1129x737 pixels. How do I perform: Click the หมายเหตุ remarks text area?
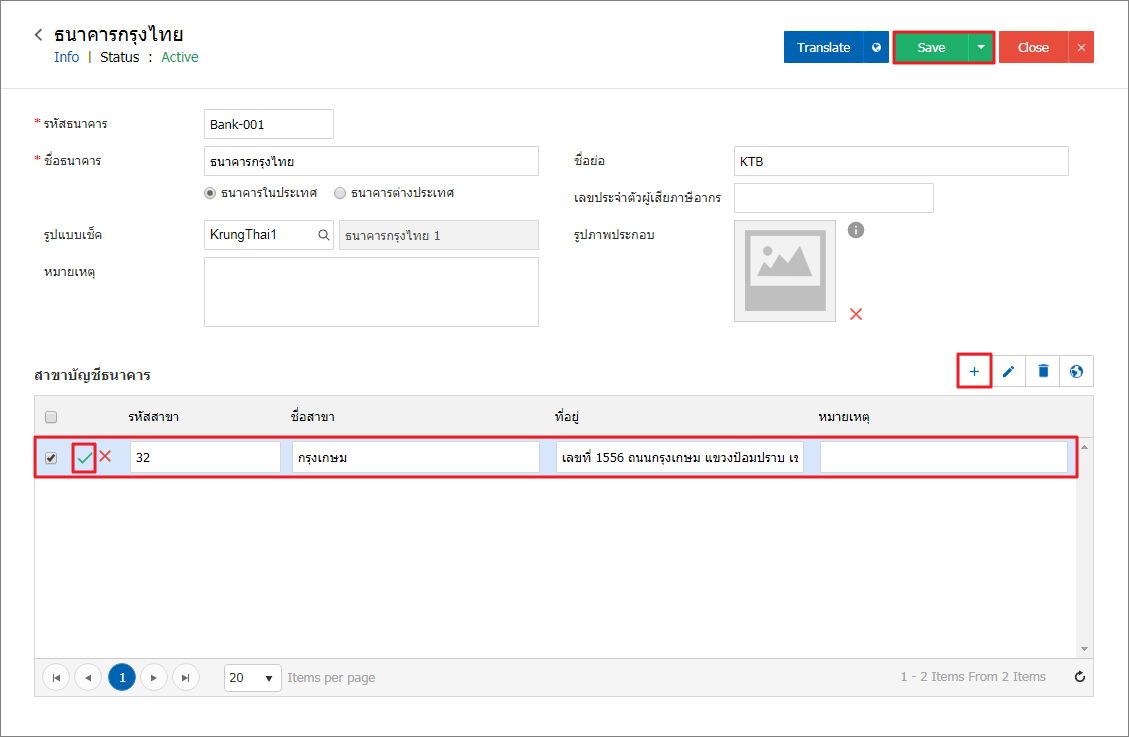coord(371,292)
